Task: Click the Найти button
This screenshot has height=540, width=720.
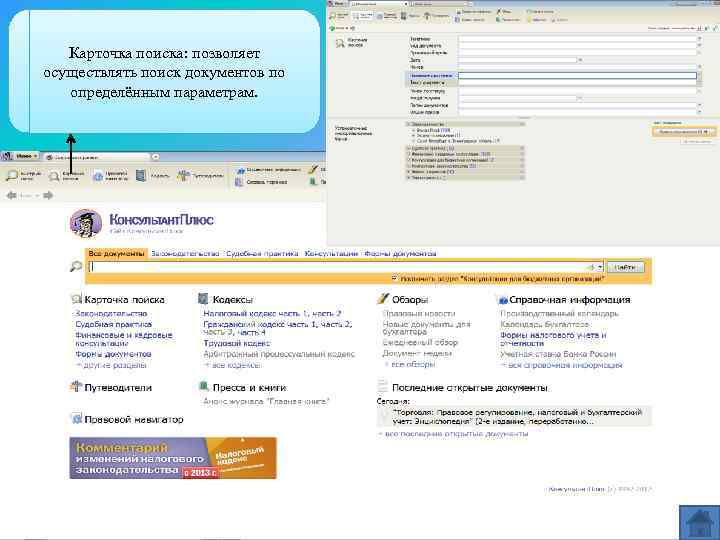Action: click(x=625, y=267)
